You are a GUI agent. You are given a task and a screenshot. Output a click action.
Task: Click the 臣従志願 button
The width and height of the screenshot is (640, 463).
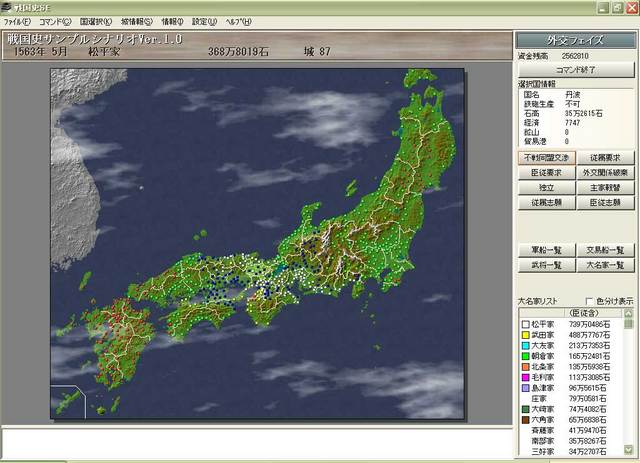coord(605,203)
